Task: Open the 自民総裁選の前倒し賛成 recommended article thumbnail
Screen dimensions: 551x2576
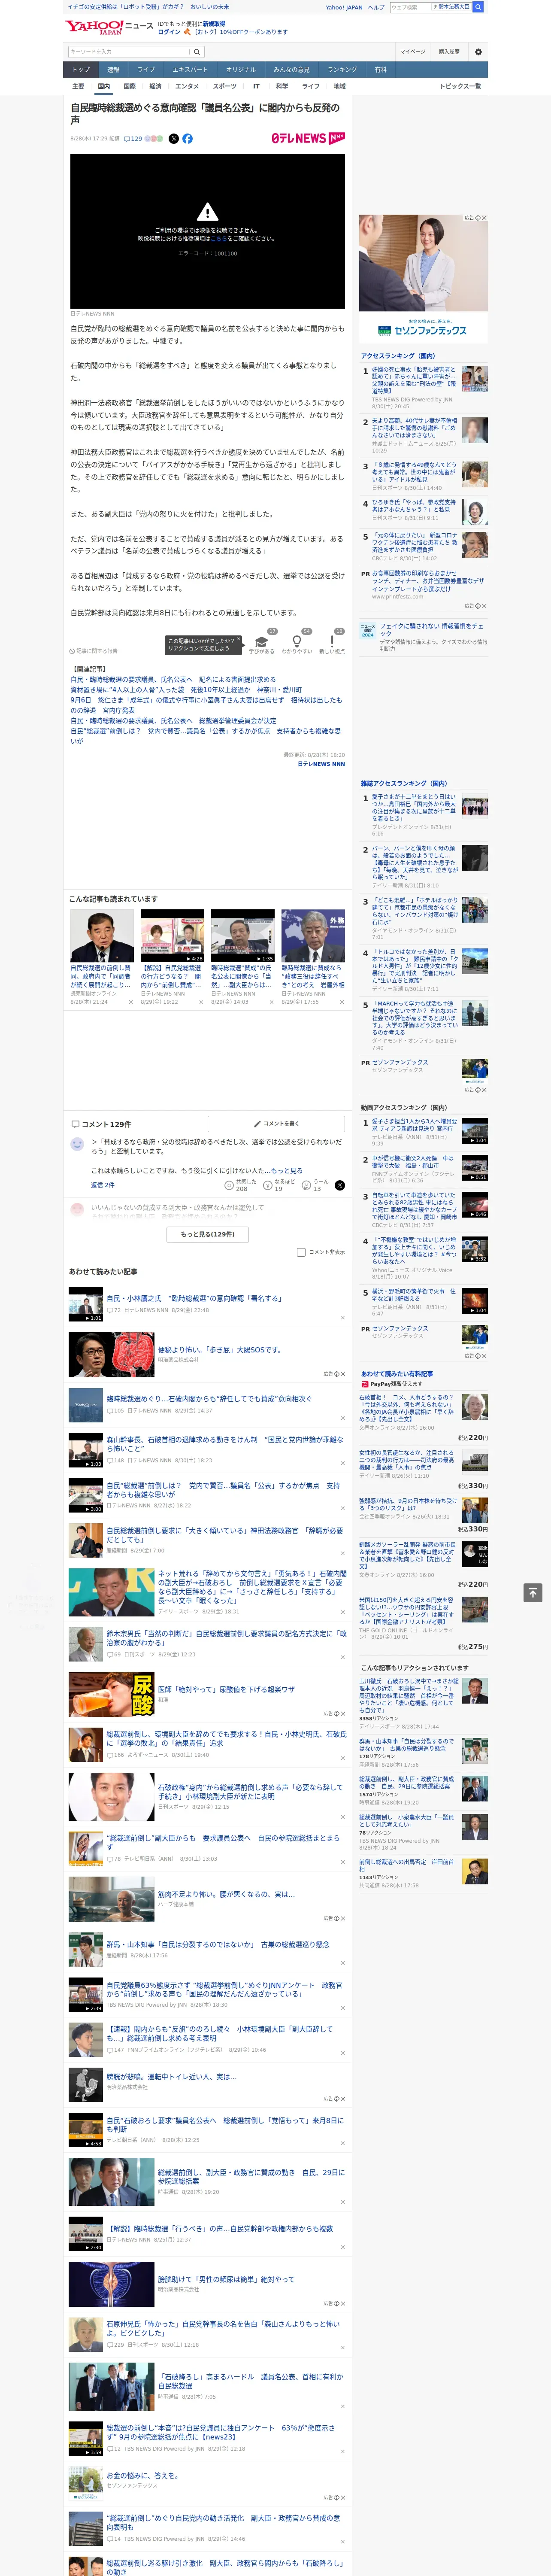Action: point(102,936)
